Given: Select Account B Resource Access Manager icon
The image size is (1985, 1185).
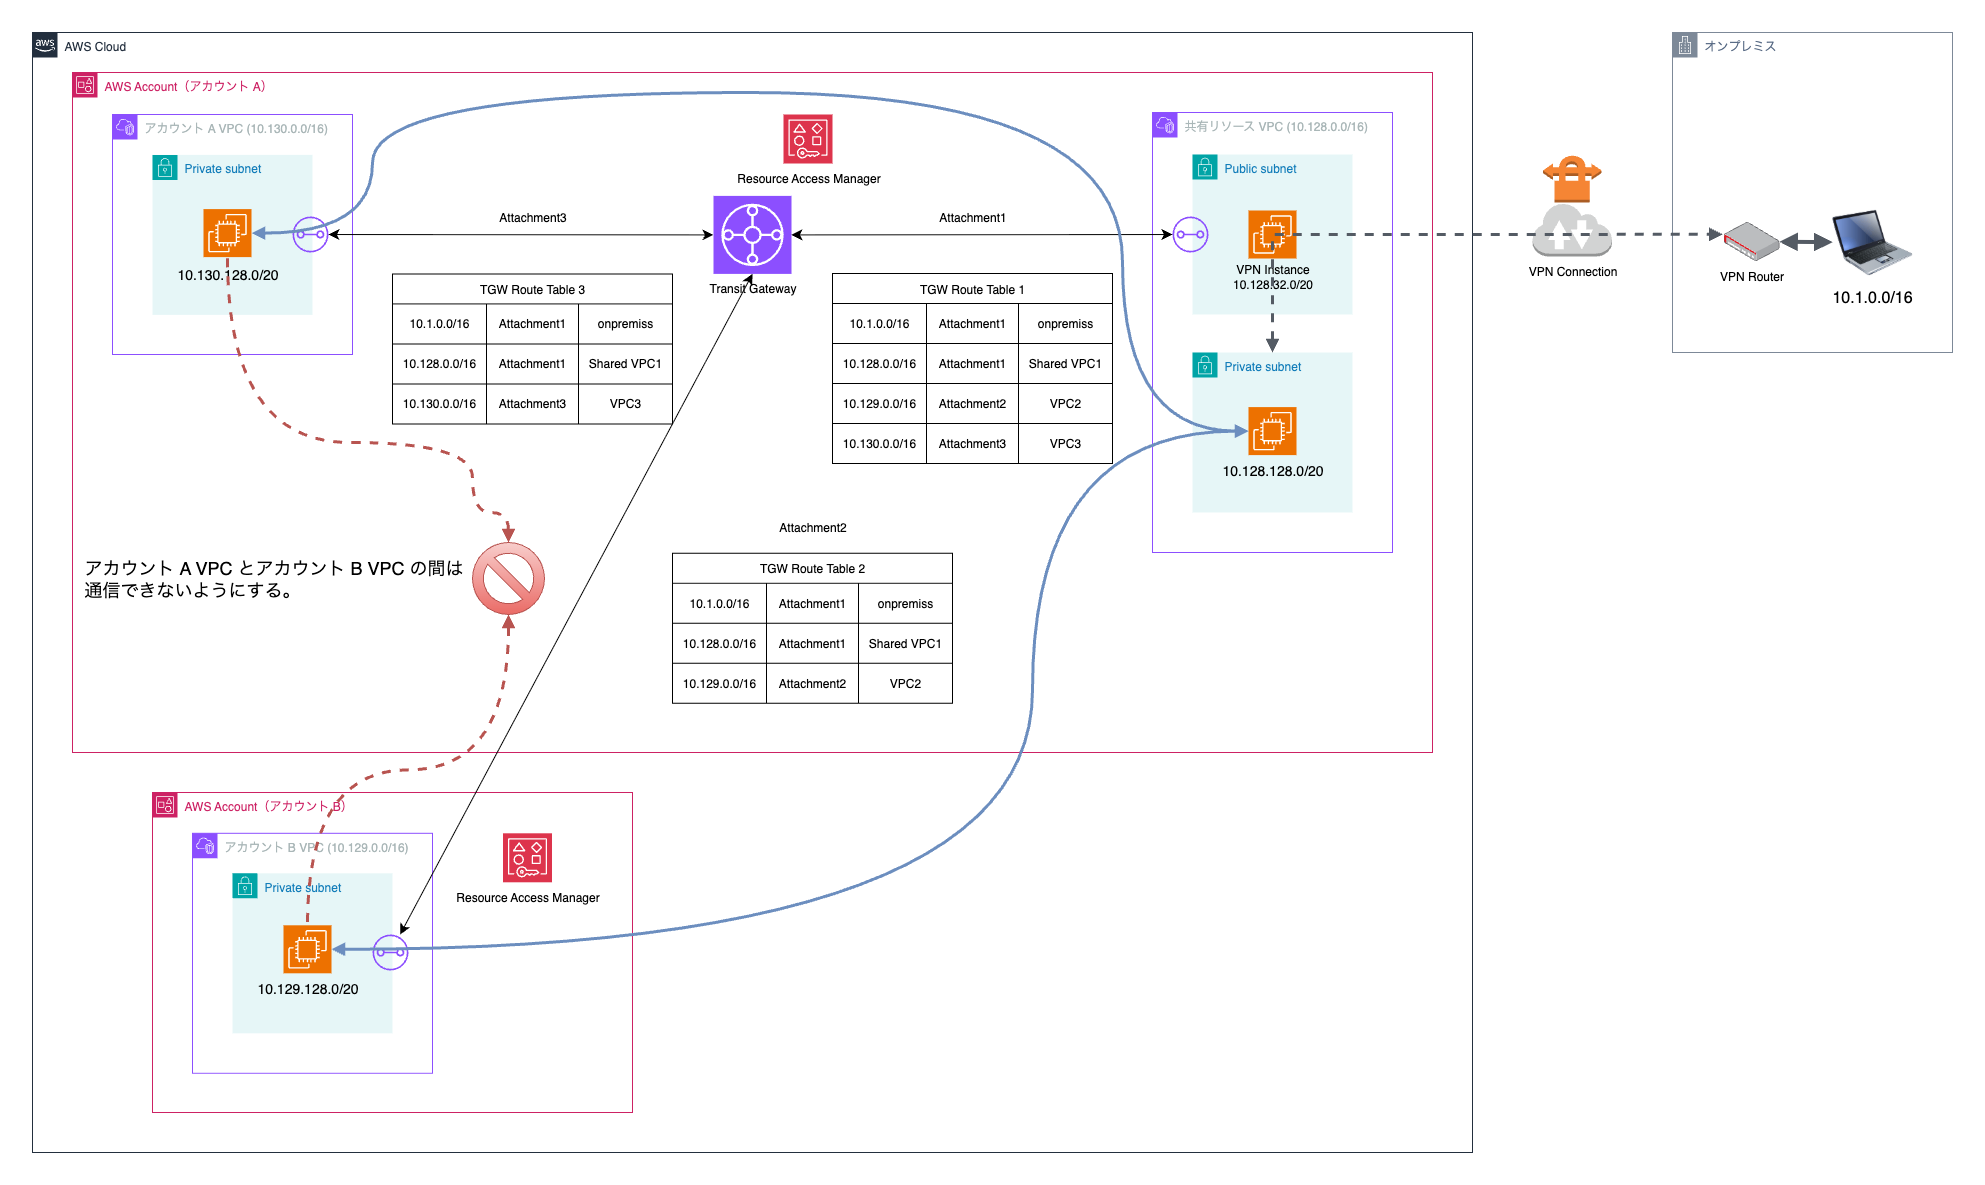Looking at the screenshot, I should (528, 858).
